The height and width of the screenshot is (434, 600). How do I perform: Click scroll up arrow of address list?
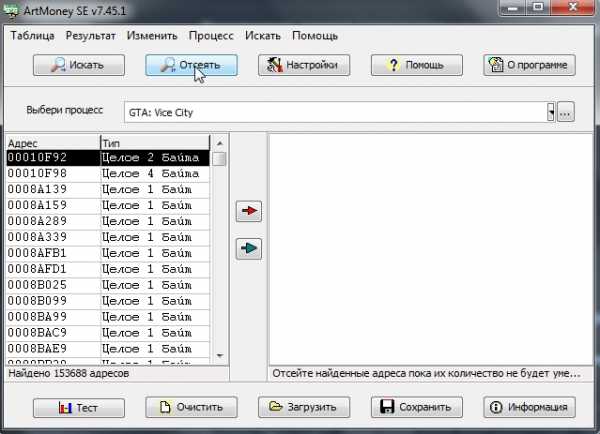point(220,143)
